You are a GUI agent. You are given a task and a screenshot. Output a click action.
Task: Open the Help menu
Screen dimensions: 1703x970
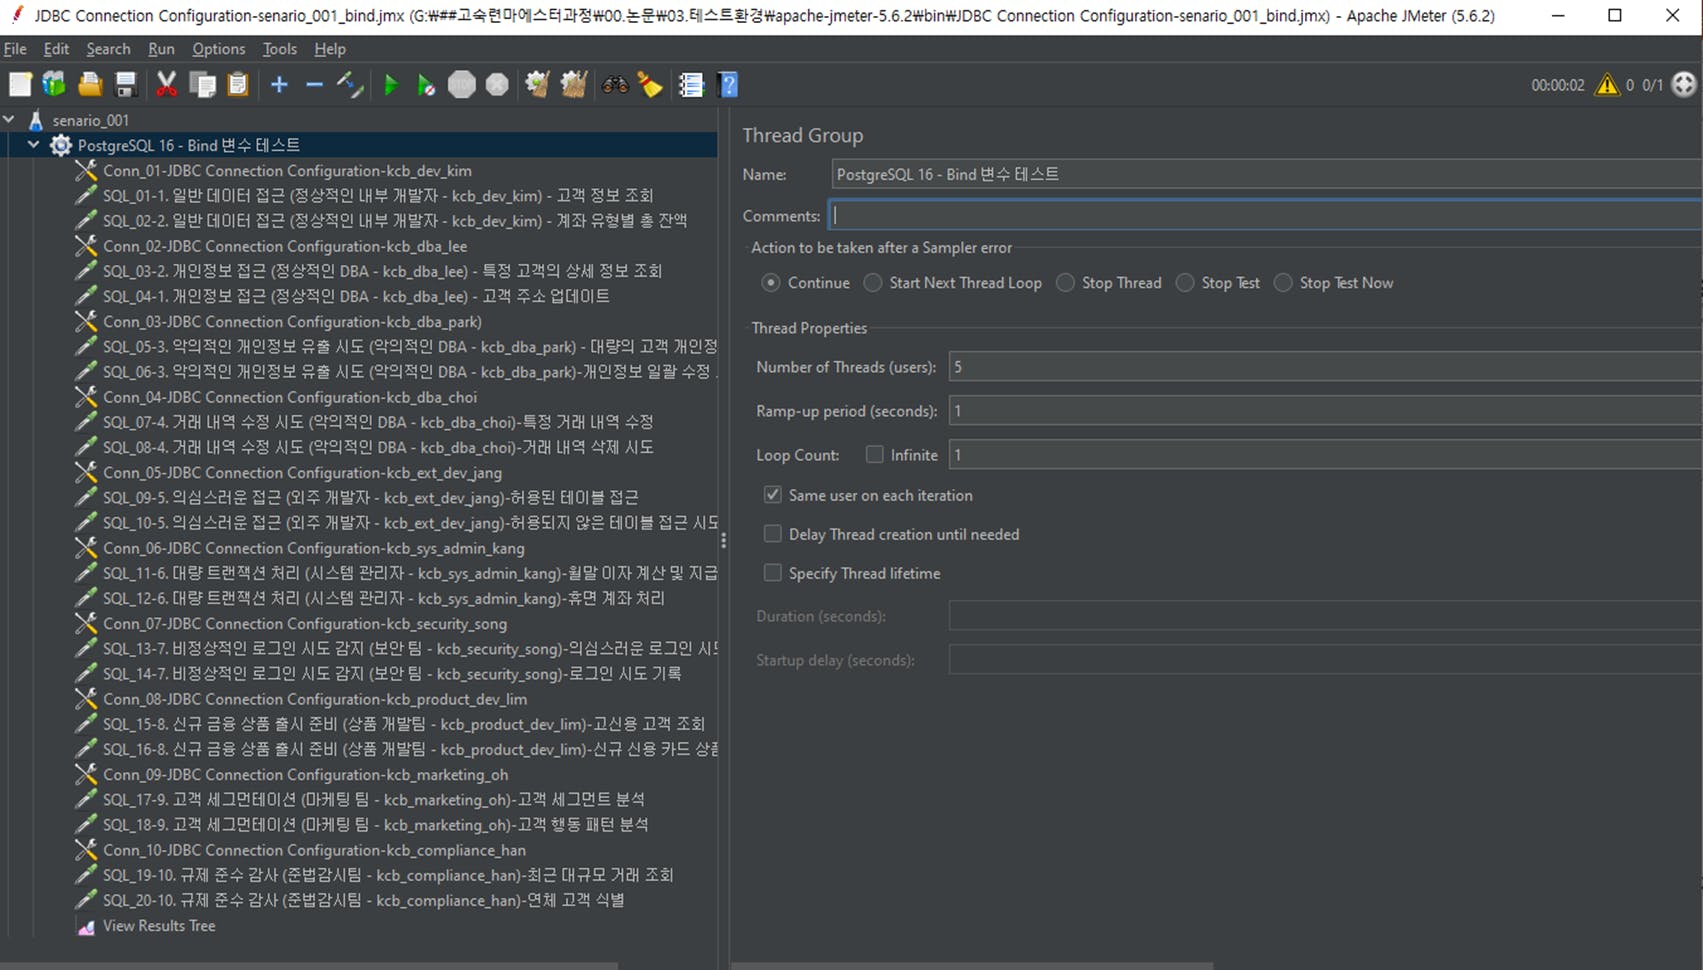pos(329,49)
